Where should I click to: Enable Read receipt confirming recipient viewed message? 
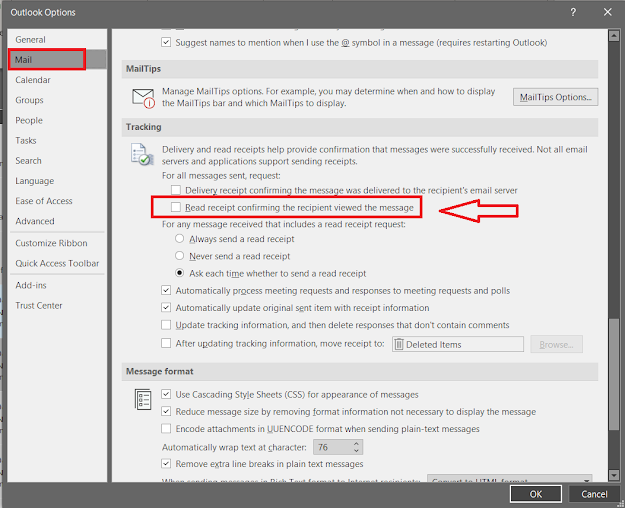click(176, 207)
